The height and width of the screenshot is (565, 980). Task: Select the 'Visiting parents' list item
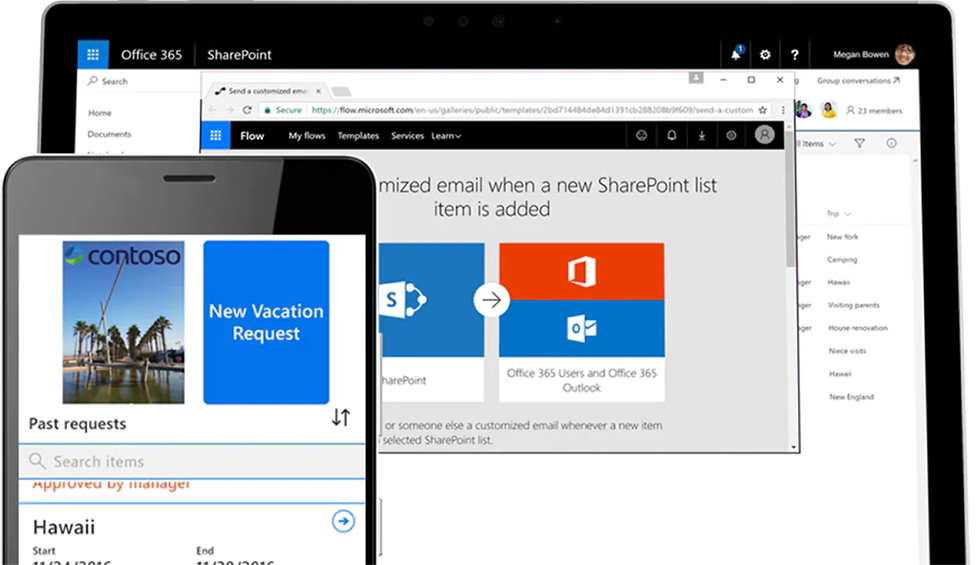pos(853,305)
